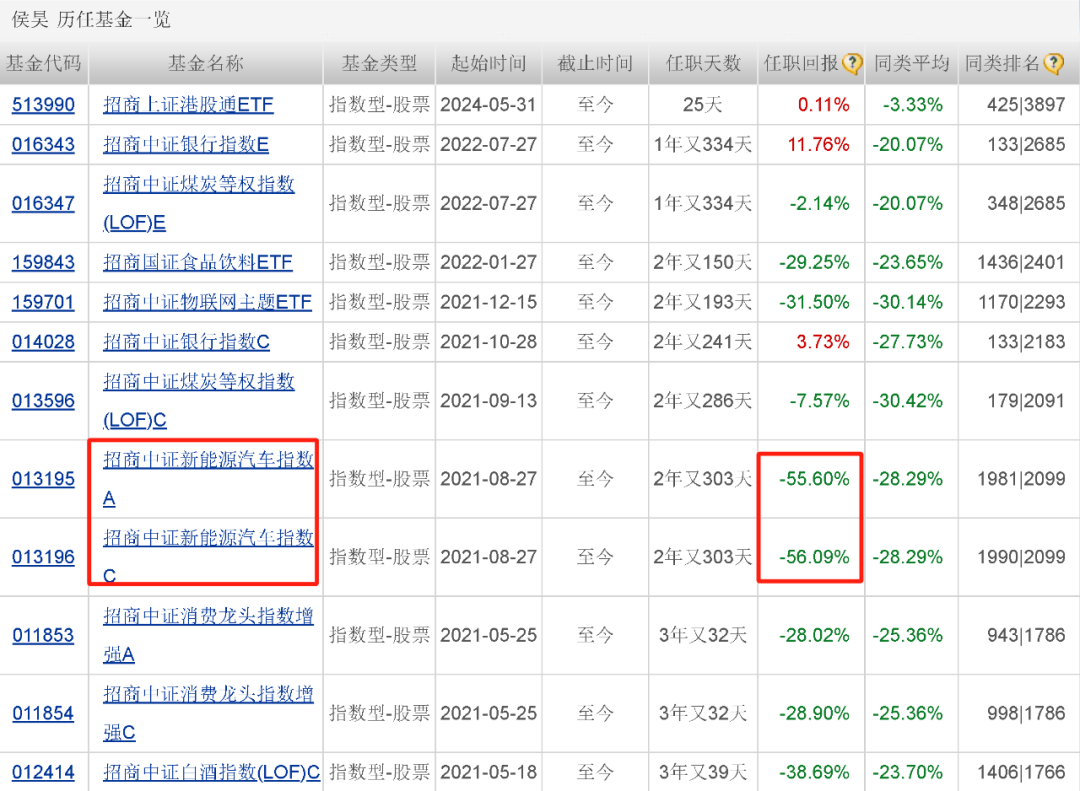Open 招商中证消费龙头指数增强C link
The image size is (1080, 791).
(x=208, y=713)
